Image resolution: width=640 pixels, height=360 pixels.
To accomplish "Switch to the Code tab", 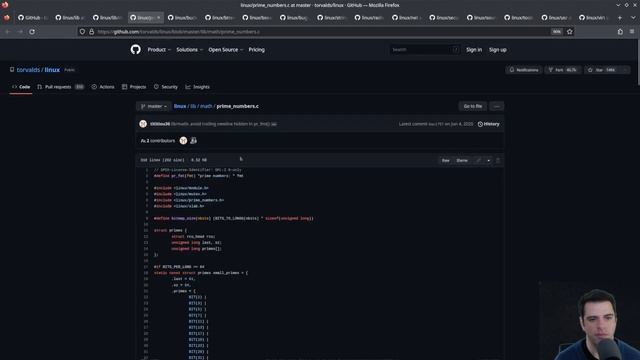I will tap(21, 87).
